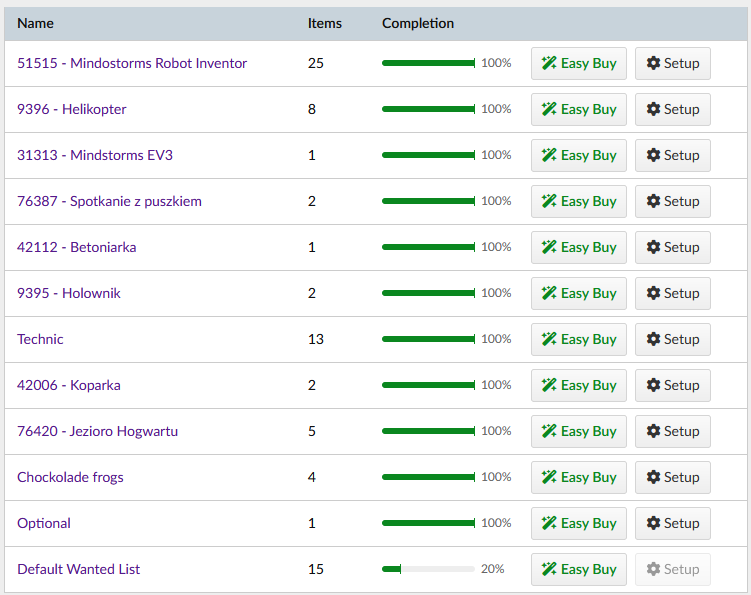Click the wand icon for Jezioro Hogwartu list
Image resolution: width=751 pixels, height=595 pixels.
549,431
